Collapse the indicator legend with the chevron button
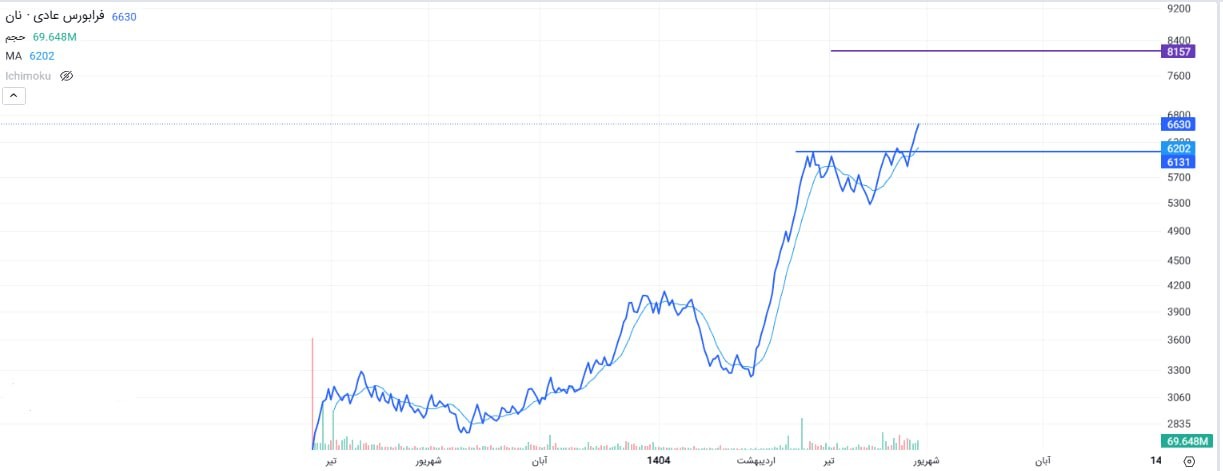The image size is (1223, 471). [x=15, y=96]
